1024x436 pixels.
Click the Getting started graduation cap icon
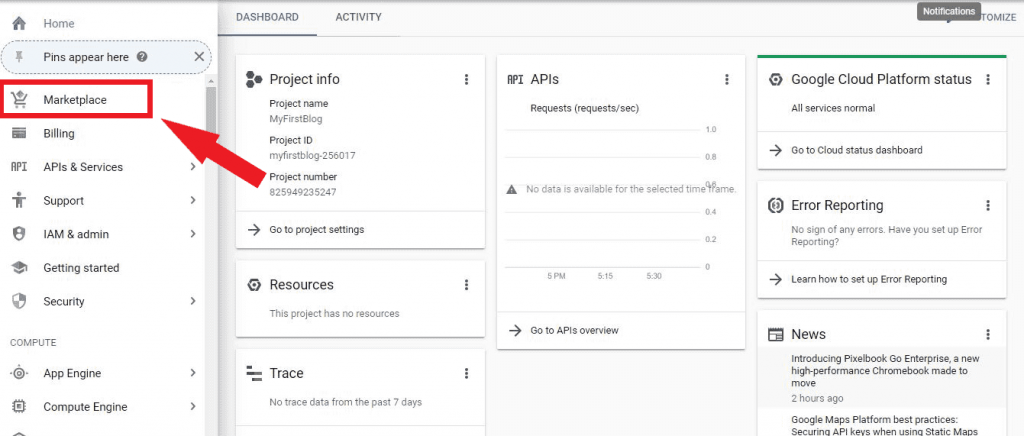click(x=19, y=268)
